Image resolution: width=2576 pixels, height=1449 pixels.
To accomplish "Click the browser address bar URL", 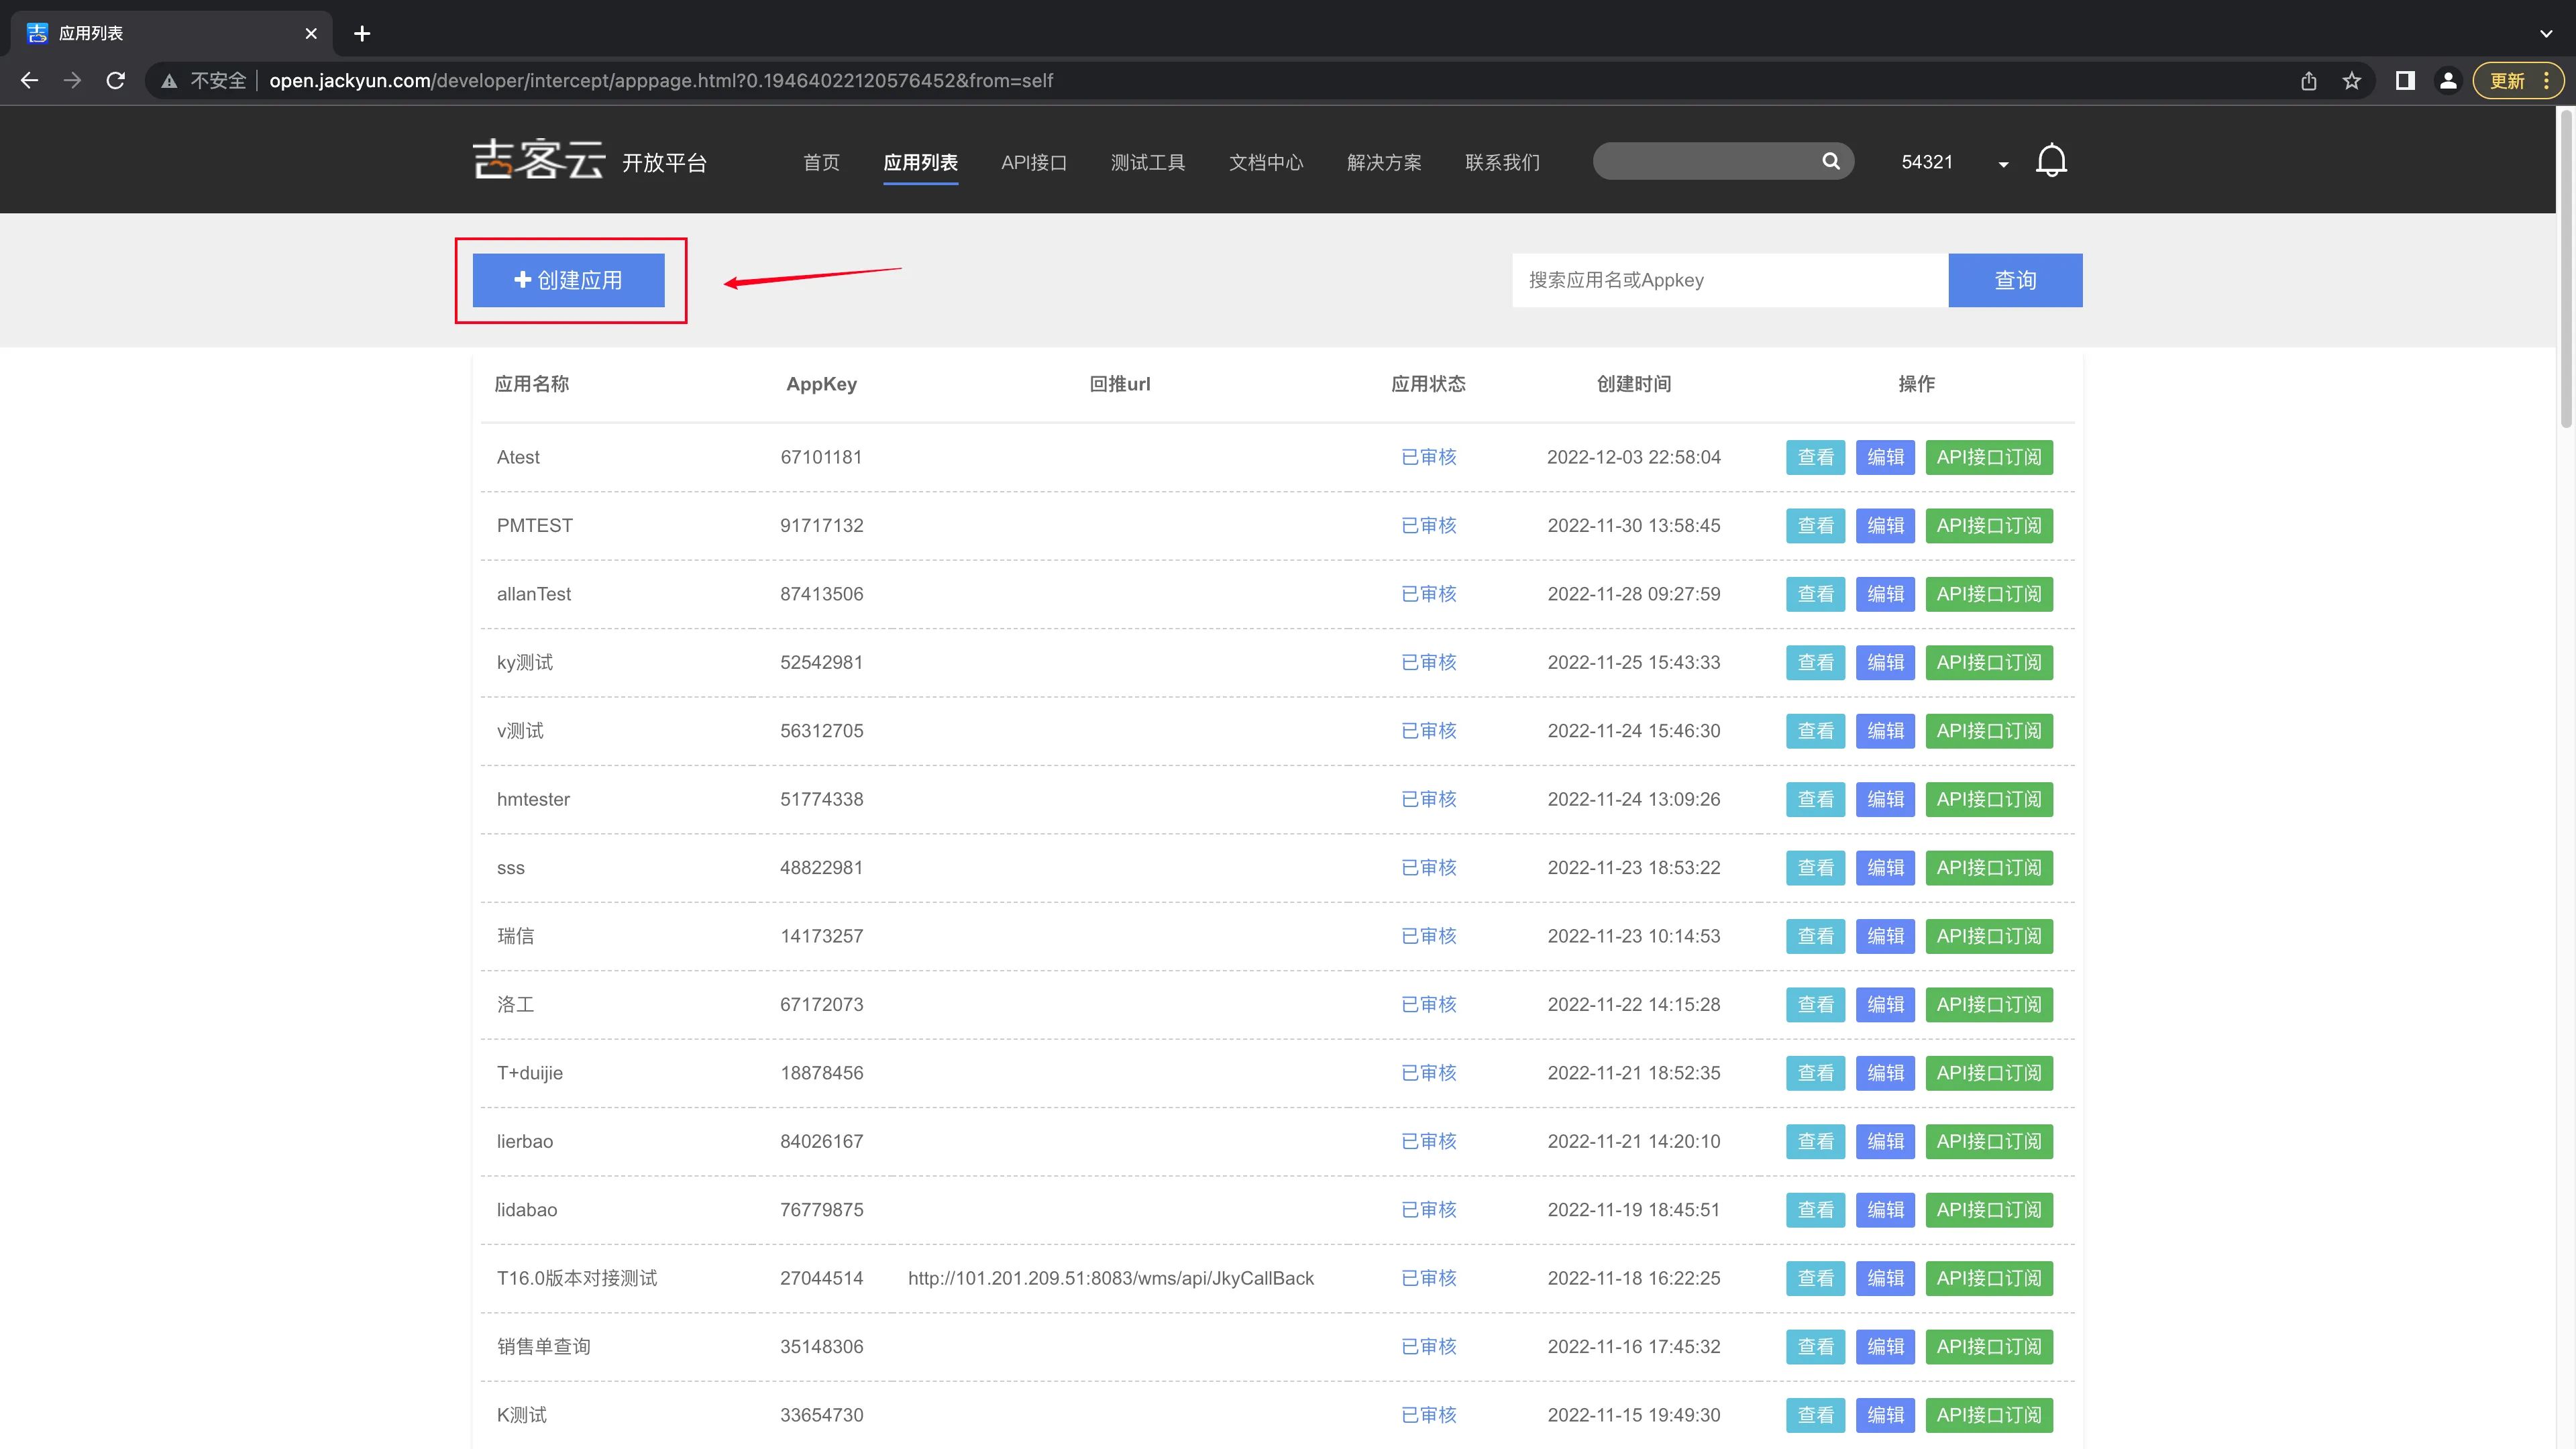I will (660, 81).
